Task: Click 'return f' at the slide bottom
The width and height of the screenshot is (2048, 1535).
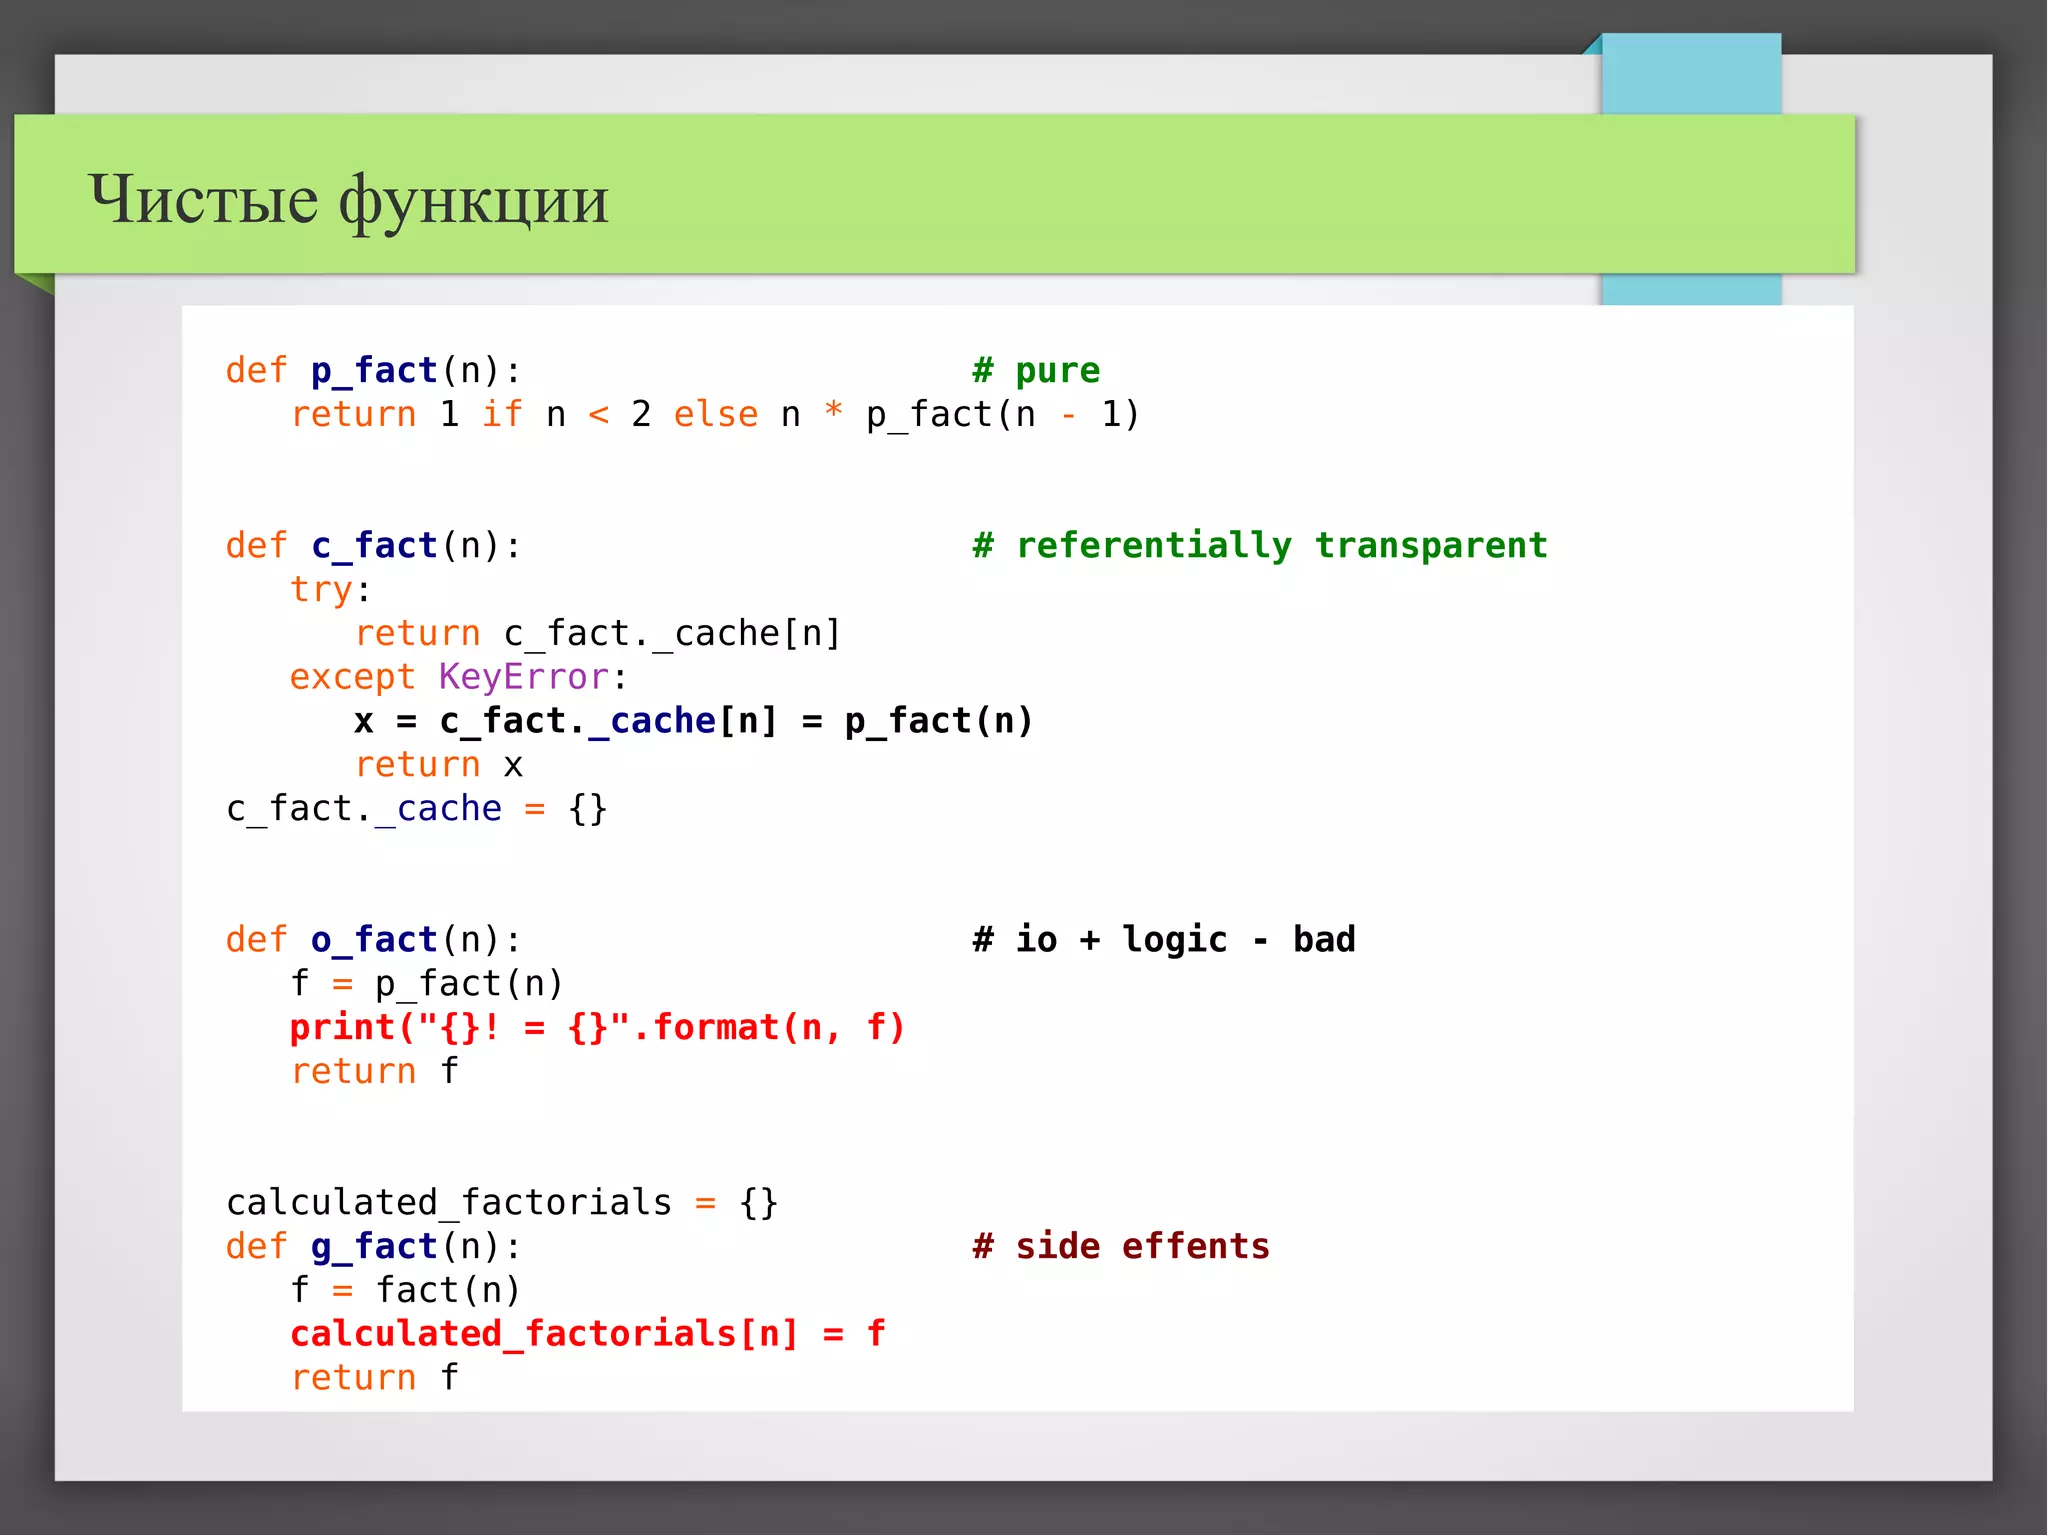Action: click(374, 1378)
